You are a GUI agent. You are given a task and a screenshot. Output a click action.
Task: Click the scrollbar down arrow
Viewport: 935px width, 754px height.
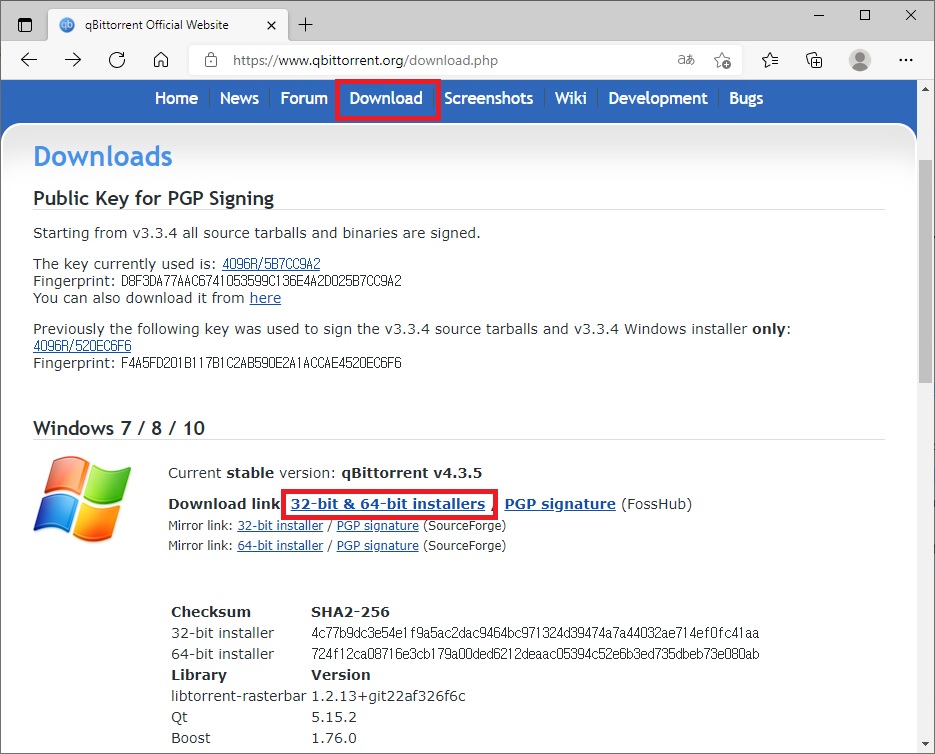tap(925, 744)
